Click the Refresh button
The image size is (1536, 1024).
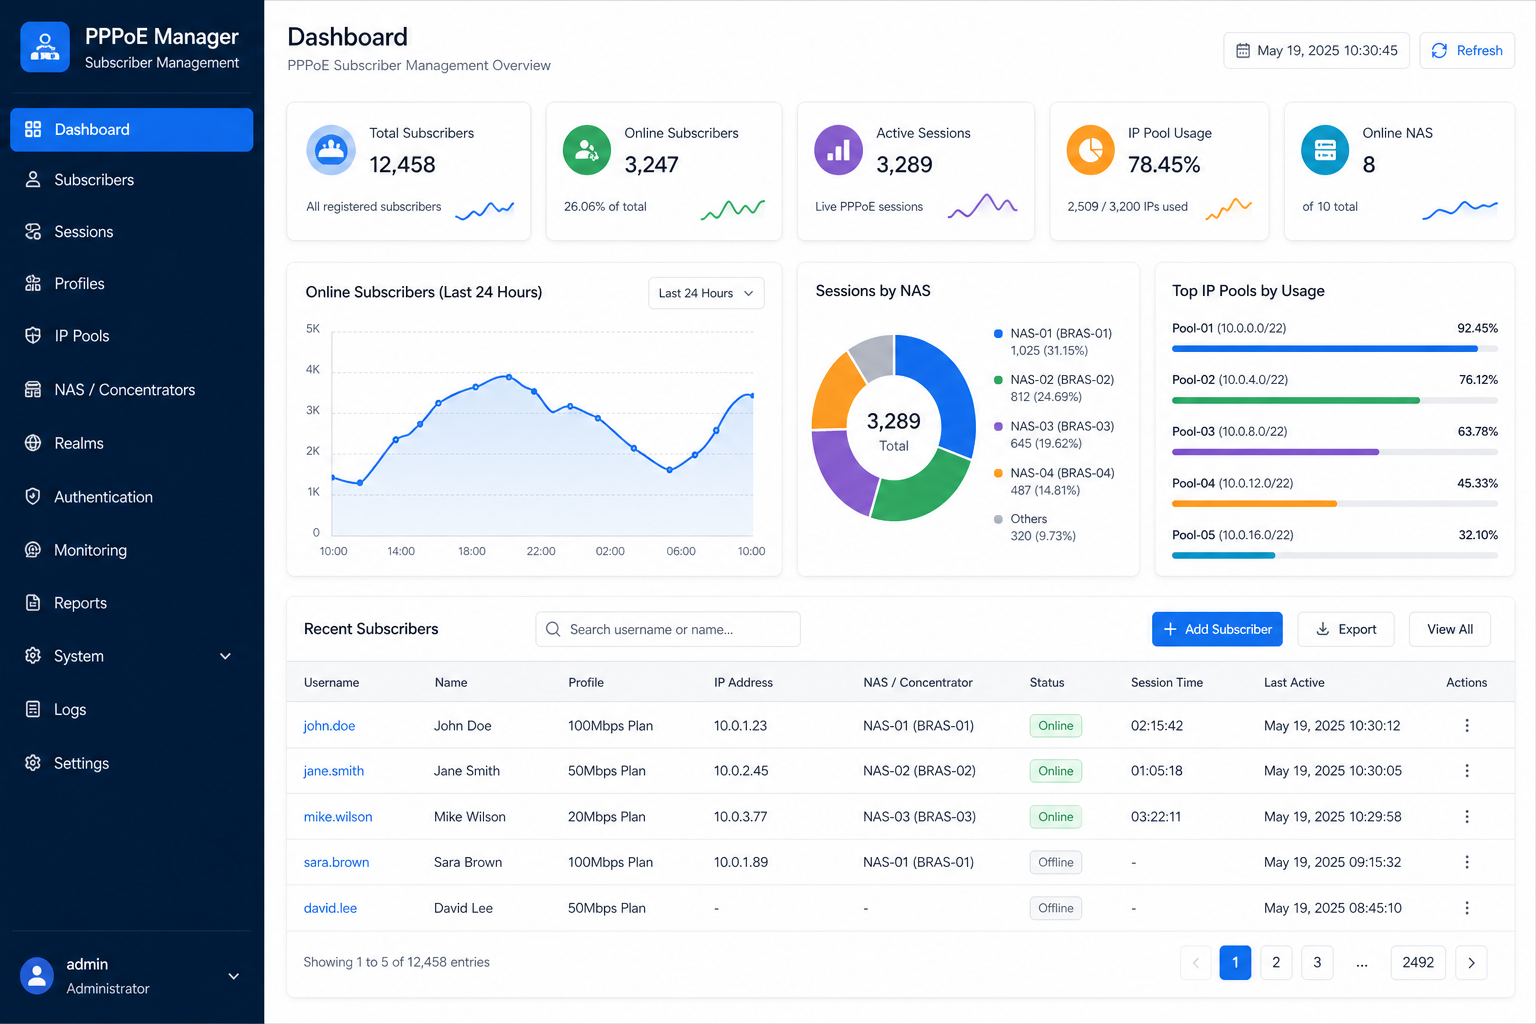pyautogui.click(x=1467, y=51)
